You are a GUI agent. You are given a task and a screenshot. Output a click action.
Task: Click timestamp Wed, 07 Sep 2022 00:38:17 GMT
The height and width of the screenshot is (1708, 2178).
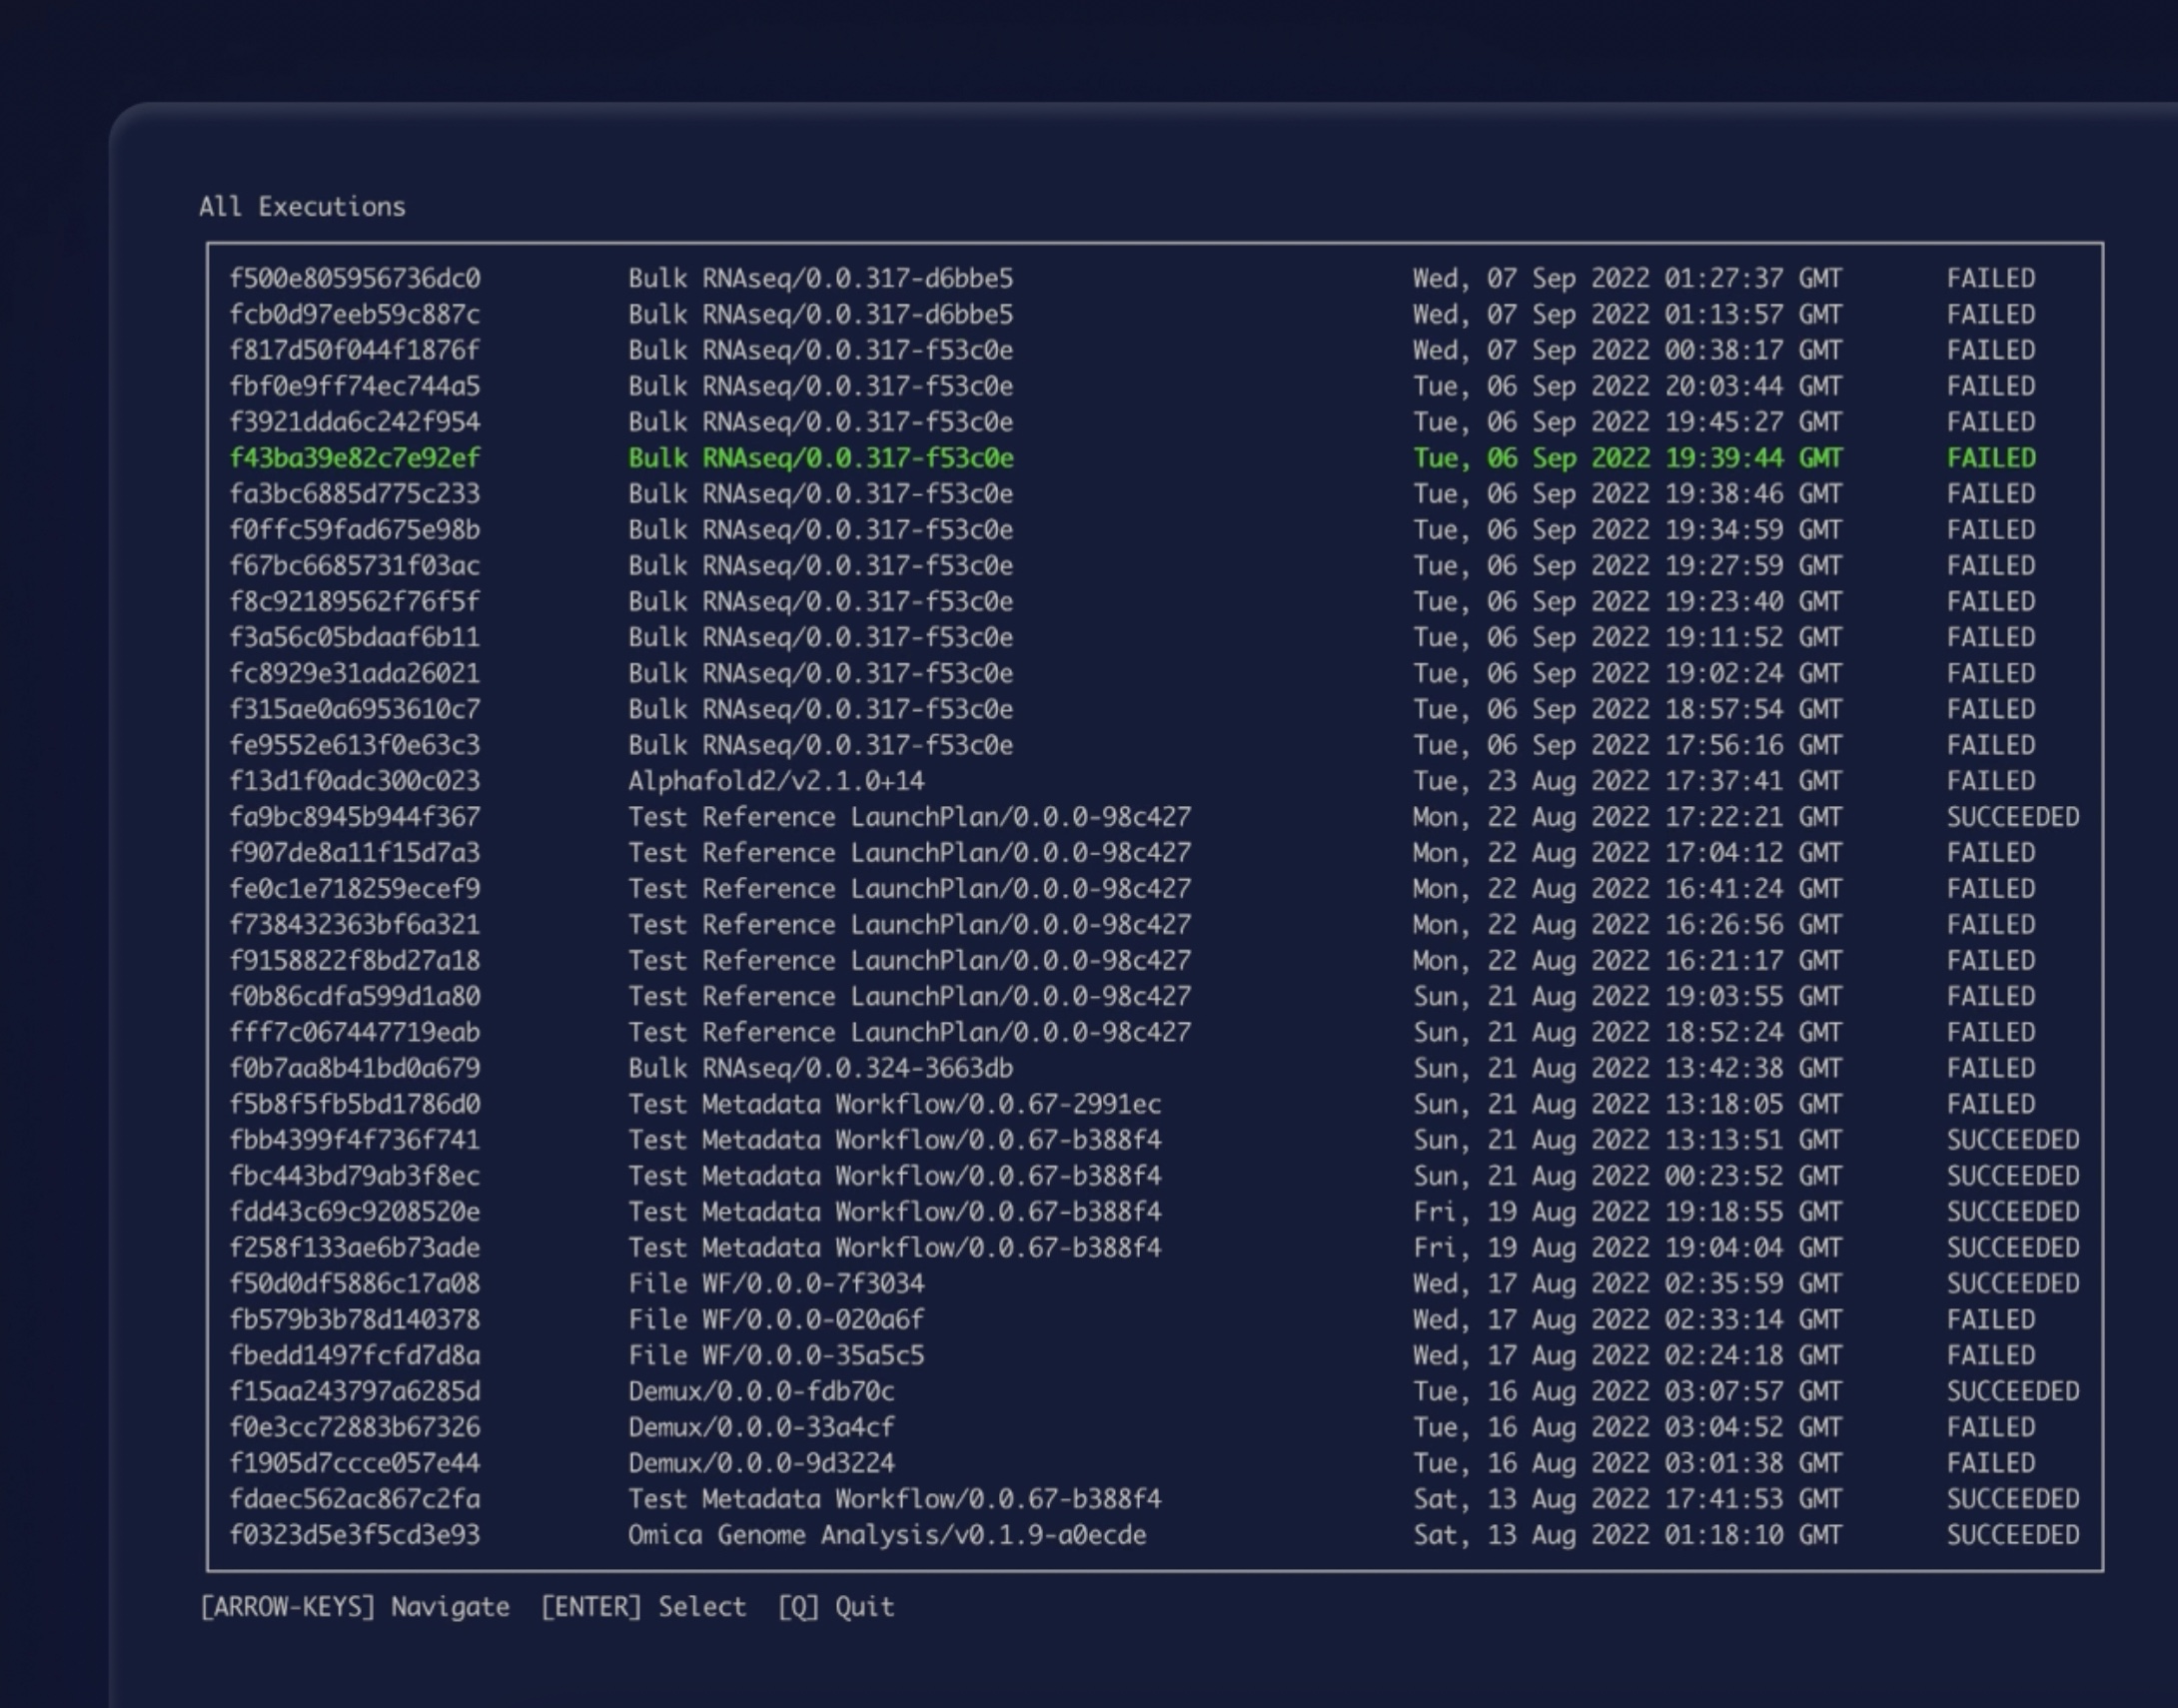tap(1626, 350)
